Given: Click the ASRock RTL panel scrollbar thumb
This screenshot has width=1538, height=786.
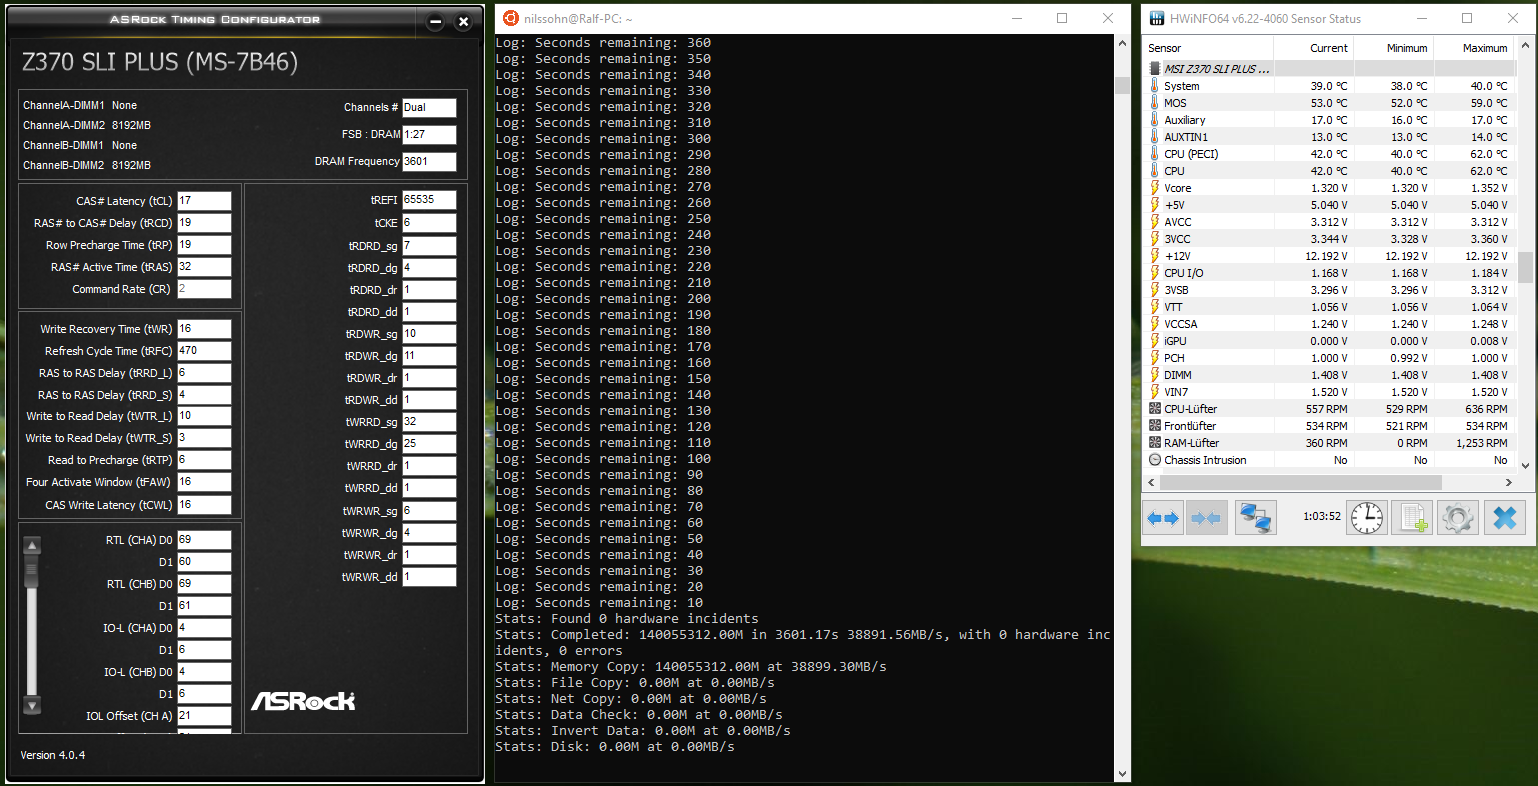Looking at the screenshot, I should [x=32, y=572].
